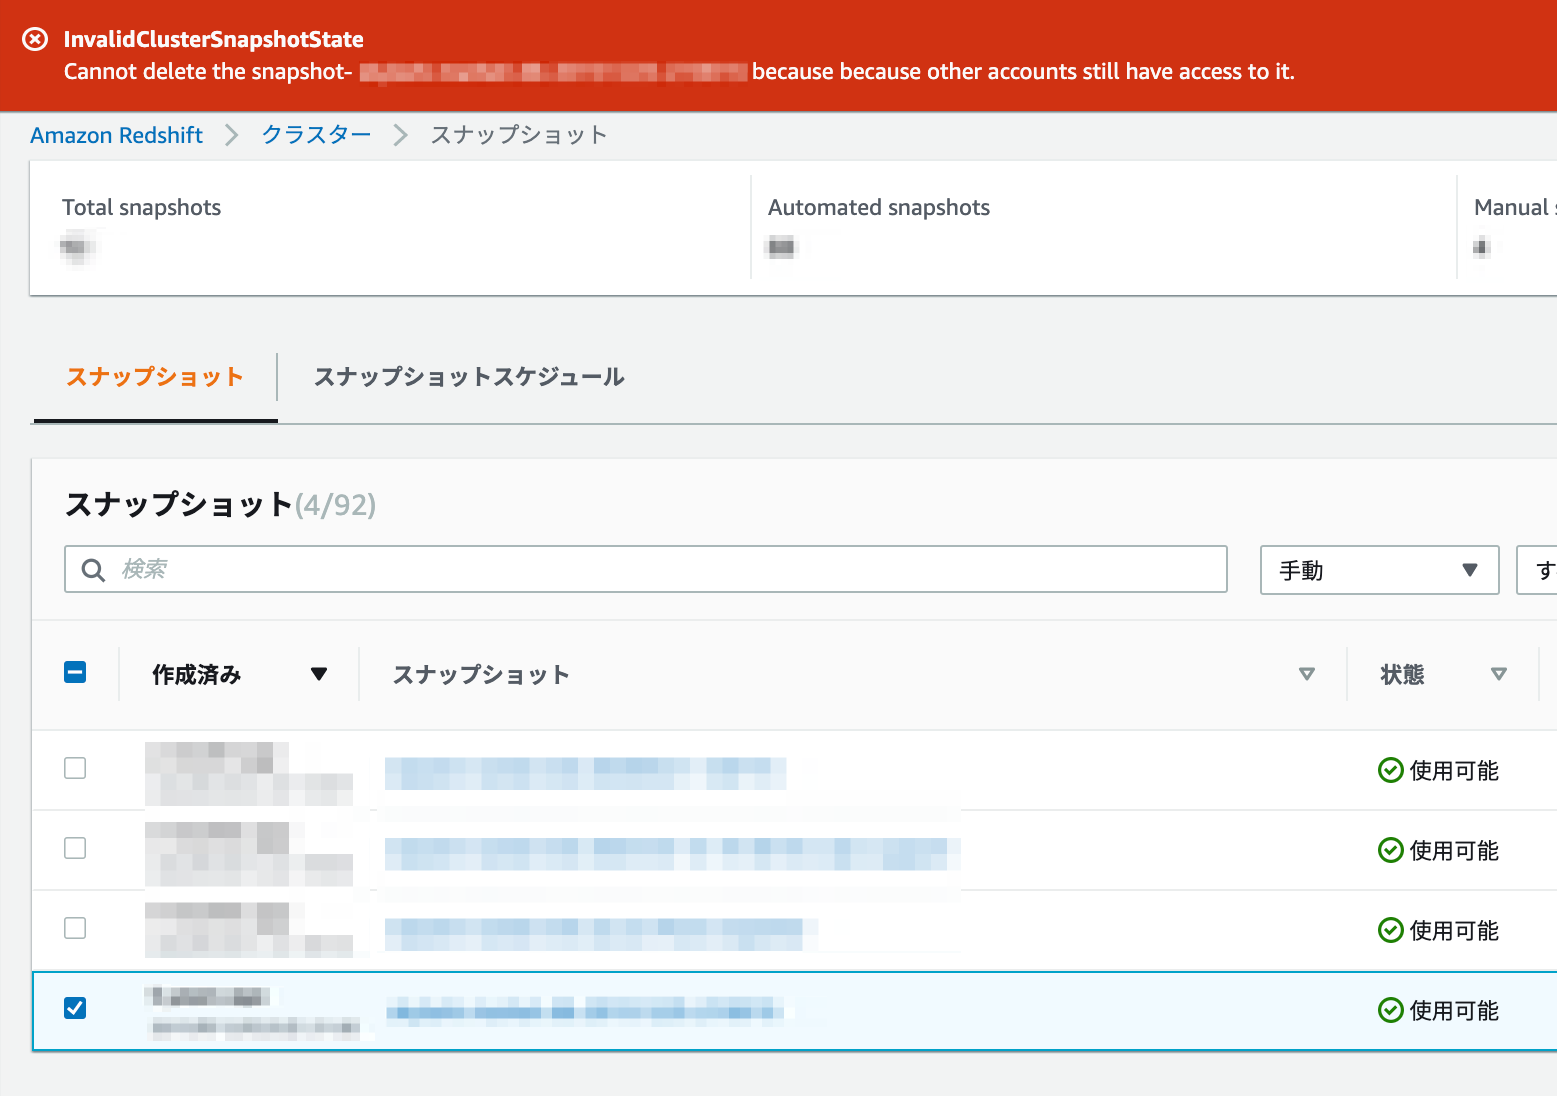Open the partially visible dropdown at the right edge
This screenshot has height=1096, width=1557.
tap(1543, 570)
